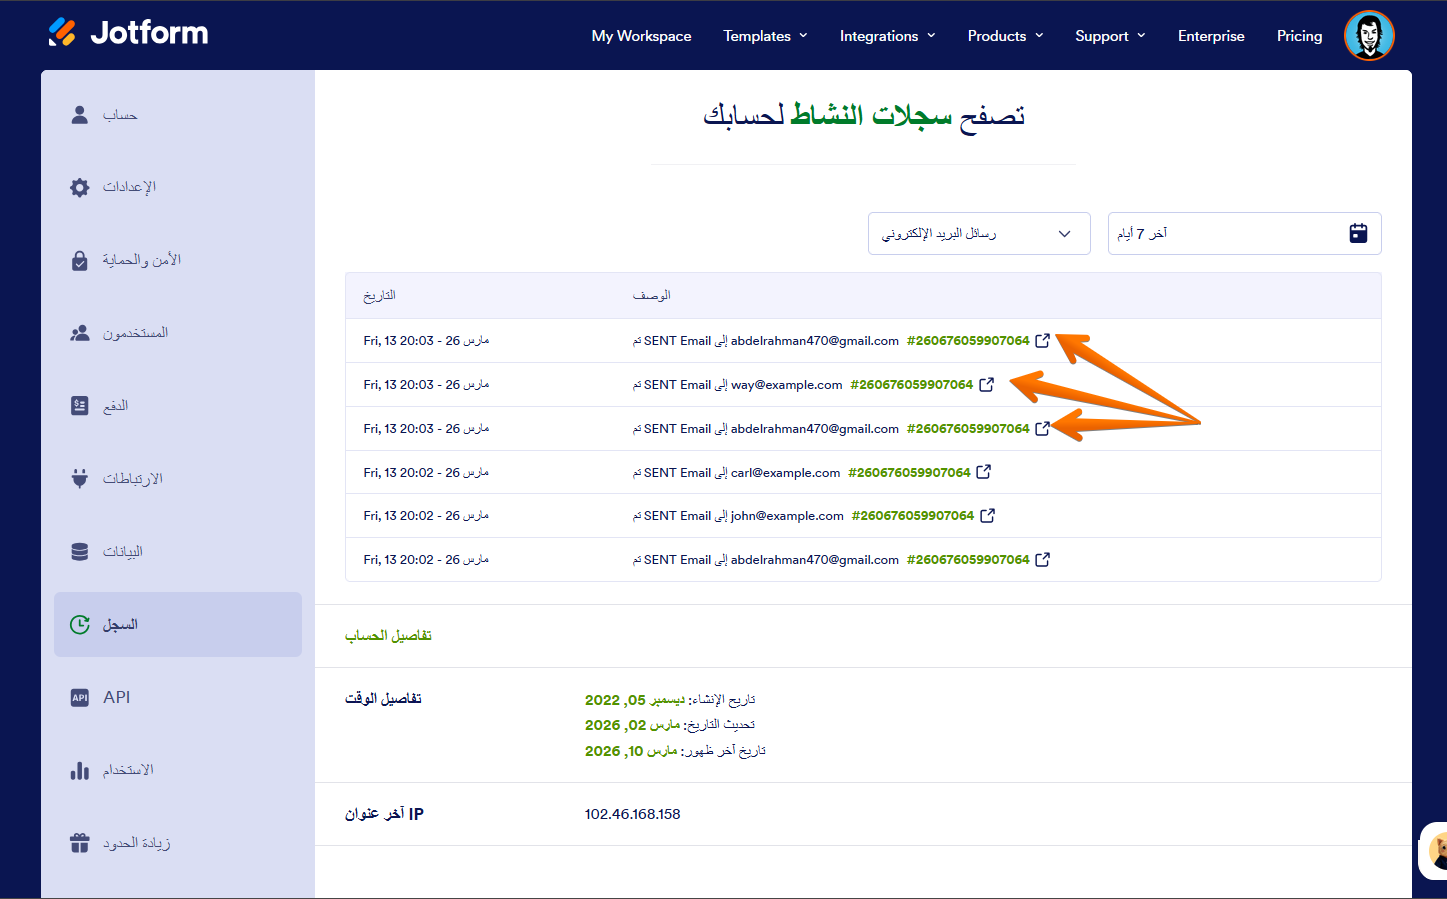
Task: Open the Pricing page
Action: click(1299, 36)
